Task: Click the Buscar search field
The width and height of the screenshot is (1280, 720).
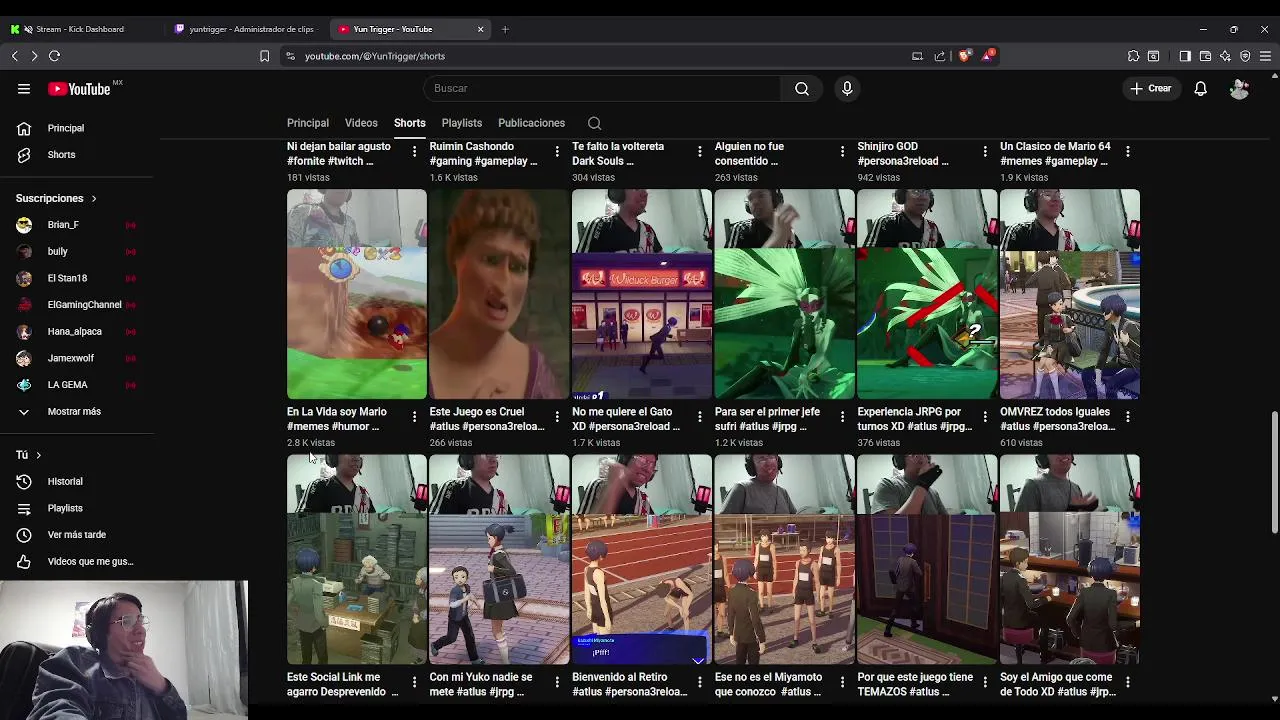Action: point(602,88)
